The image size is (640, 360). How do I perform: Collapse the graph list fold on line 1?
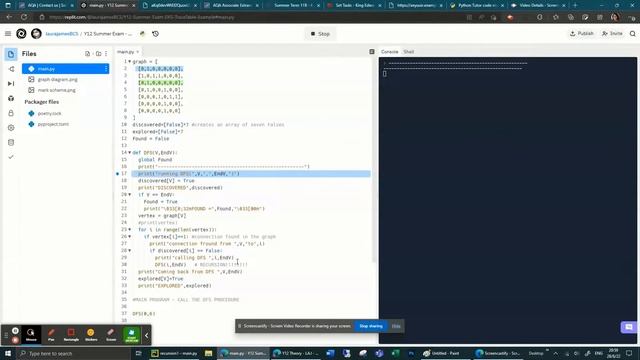click(130, 62)
